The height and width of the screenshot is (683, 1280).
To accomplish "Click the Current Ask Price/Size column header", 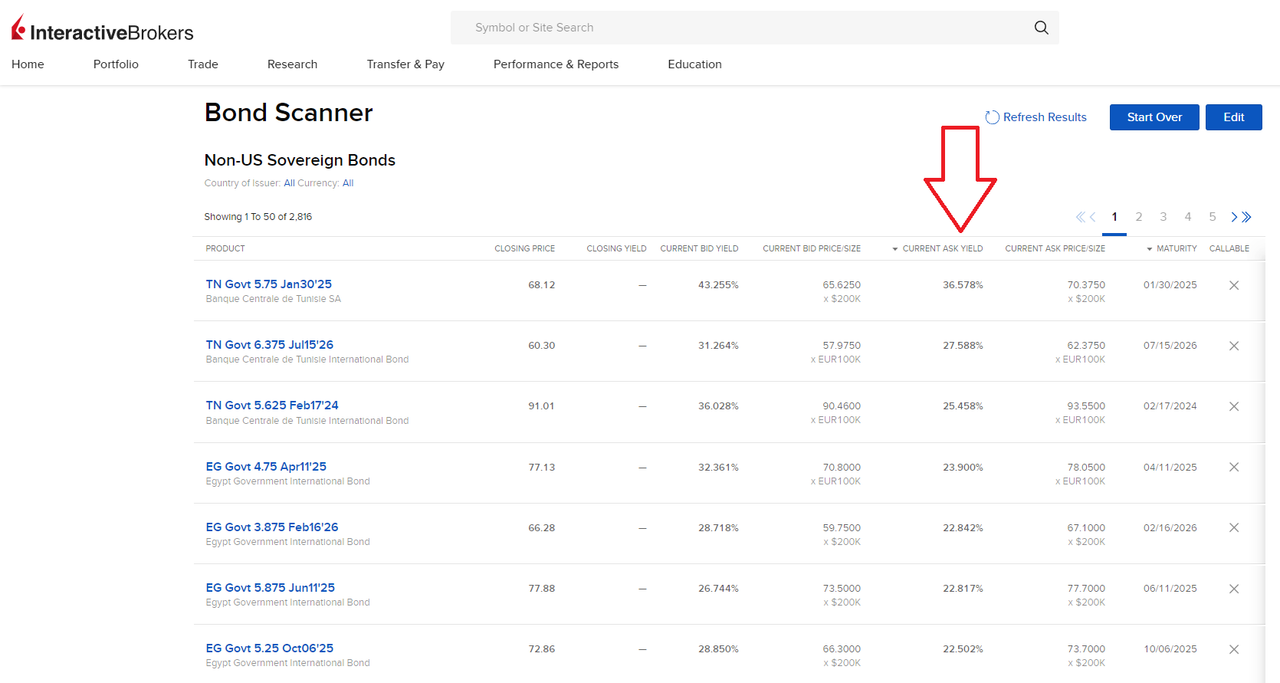I will click(1055, 249).
